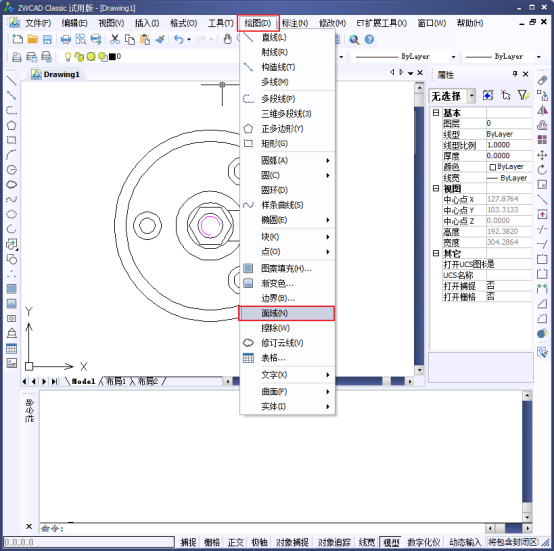The height and width of the screenshot is (551, 554).
Task: Select the Arc tool in left toolbar
Action: click(11, 155)
